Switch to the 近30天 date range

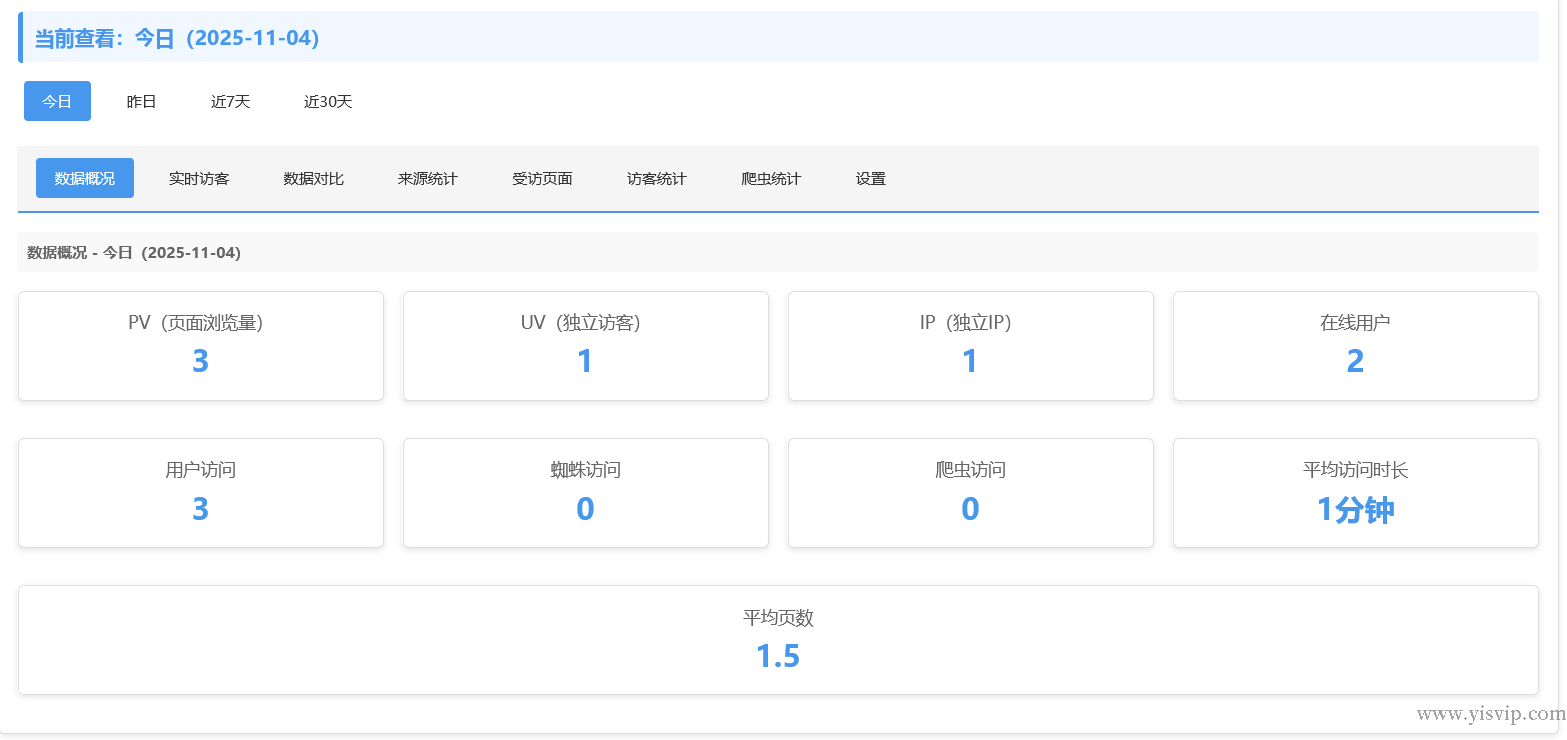(327, 101)
